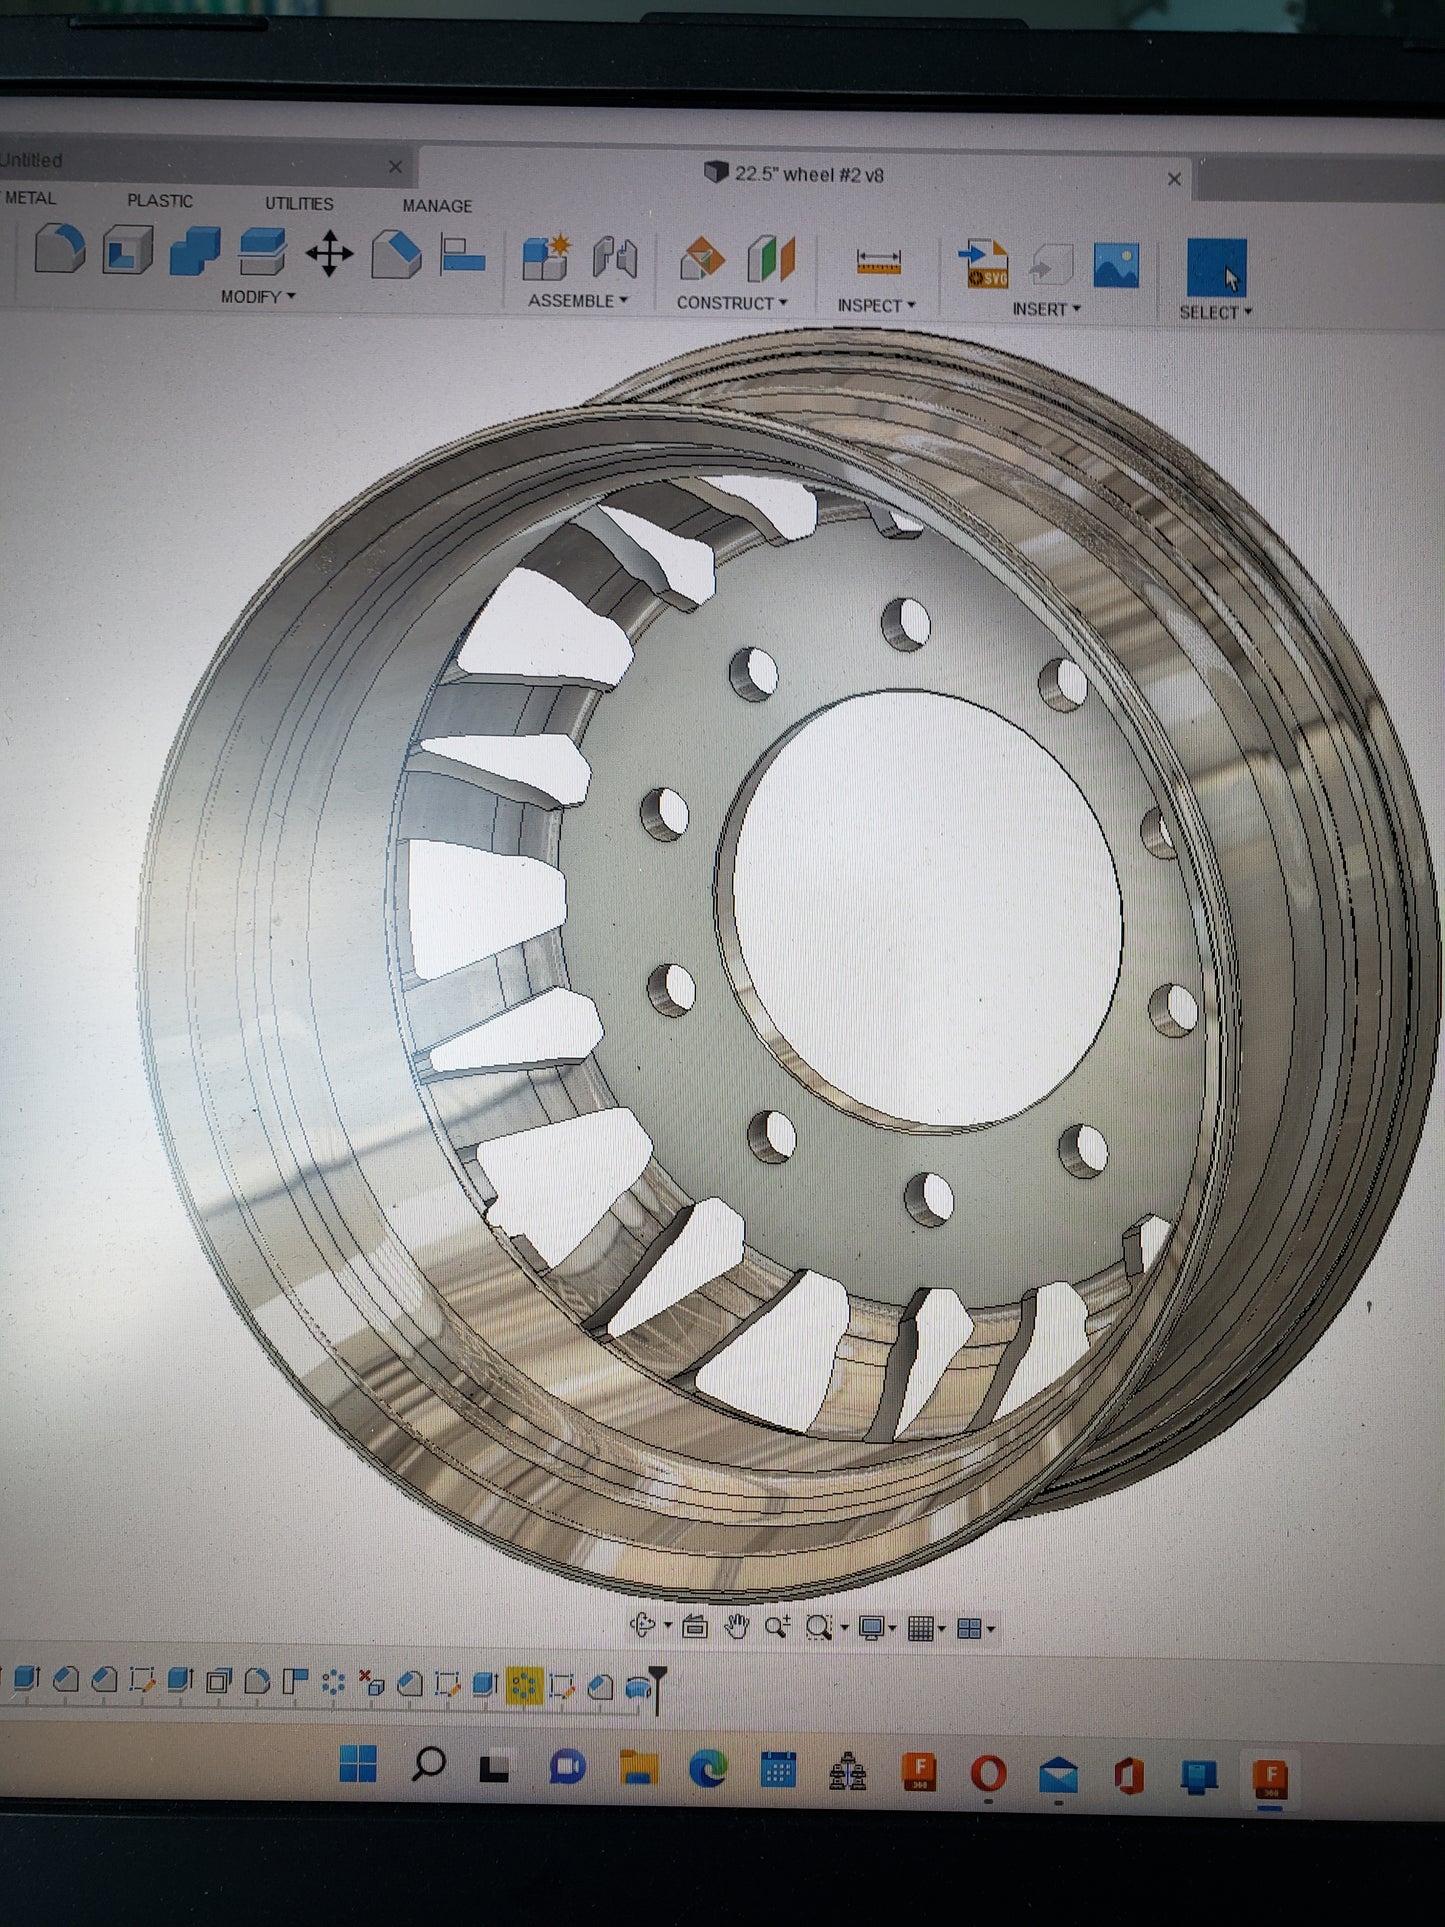The image size is (1445, 1927).
Task: Switch to the PLASTIC ribbon tab
Action: coord(160,201)
